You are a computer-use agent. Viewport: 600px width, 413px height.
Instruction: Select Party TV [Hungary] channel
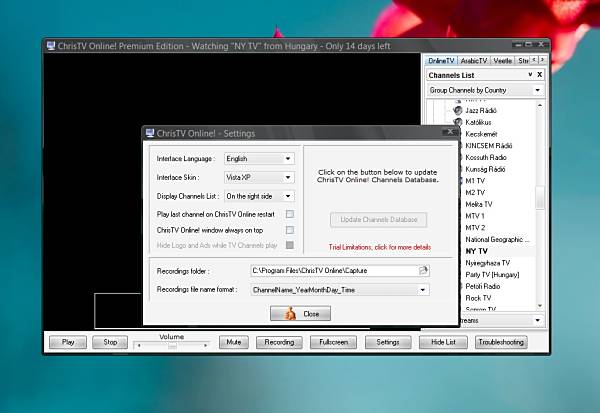(x=492, y=275)
